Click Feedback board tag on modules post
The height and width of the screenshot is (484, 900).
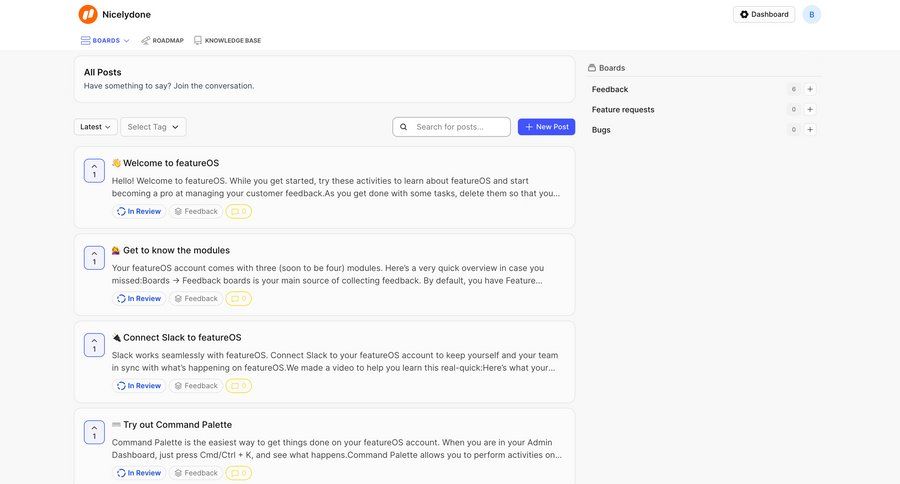pos(196,299)
